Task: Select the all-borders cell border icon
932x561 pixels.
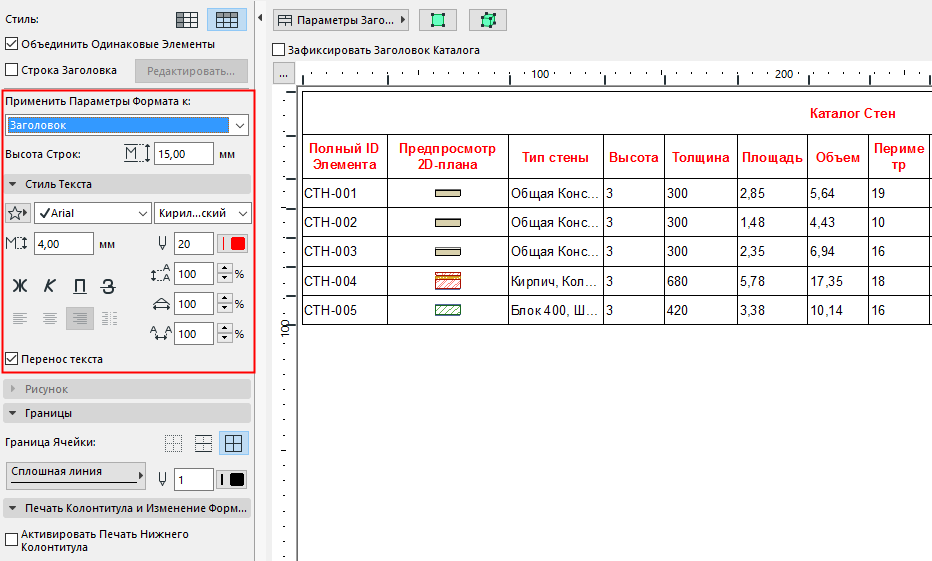Action: pyautogui.click(x=234, y=443)
